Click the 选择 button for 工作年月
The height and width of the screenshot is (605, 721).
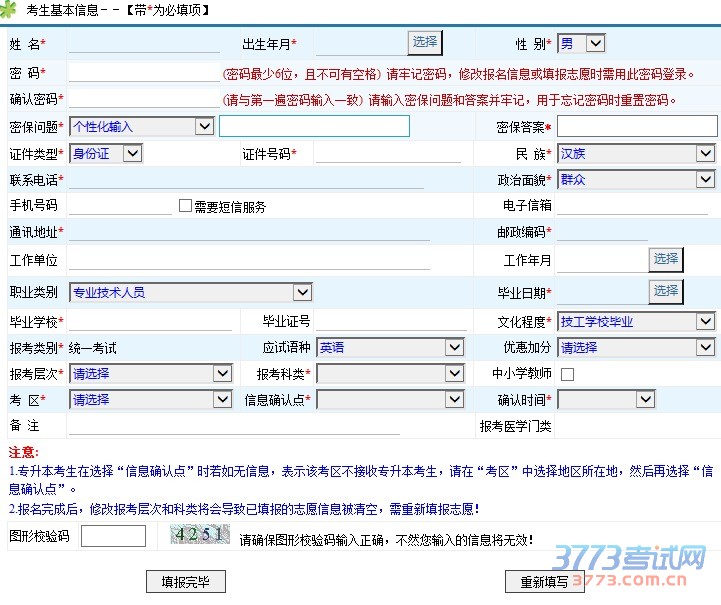[x=666, y=260]
